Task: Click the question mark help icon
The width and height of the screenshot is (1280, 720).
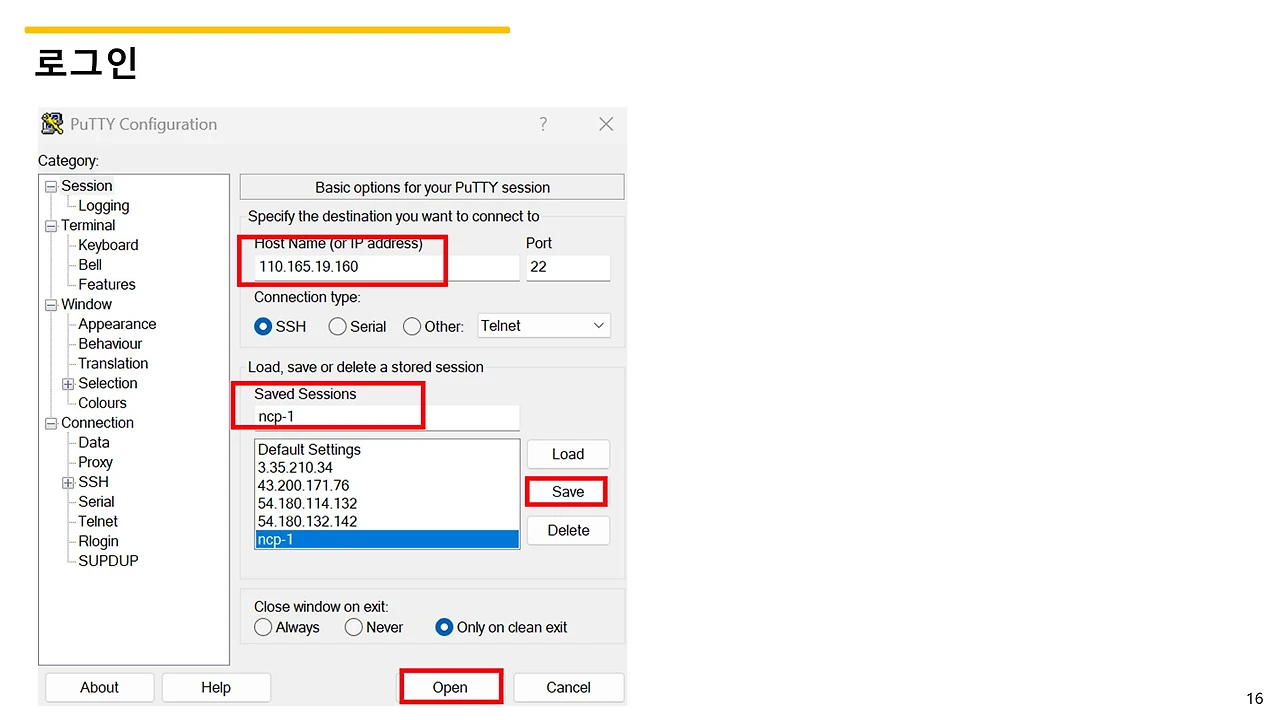Action: point(543,124)
